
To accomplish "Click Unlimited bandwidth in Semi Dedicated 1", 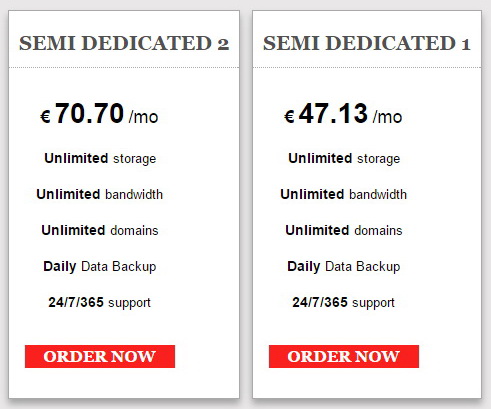I will coord(344,194).
